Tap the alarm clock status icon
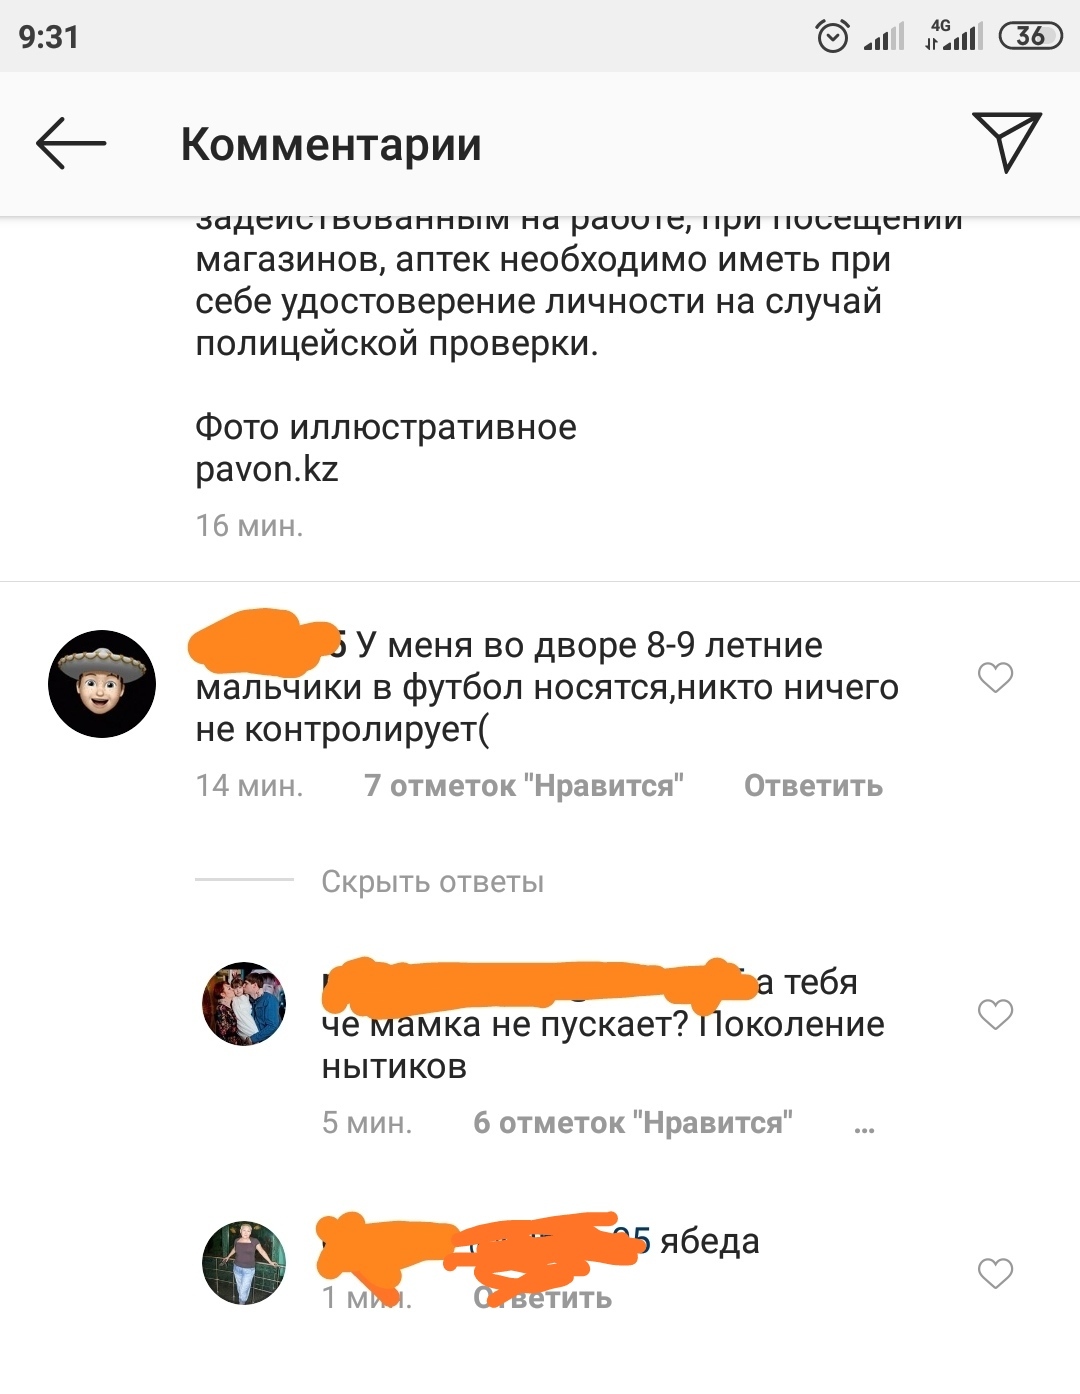The image size is (1080, 1394). click(833, 36)
